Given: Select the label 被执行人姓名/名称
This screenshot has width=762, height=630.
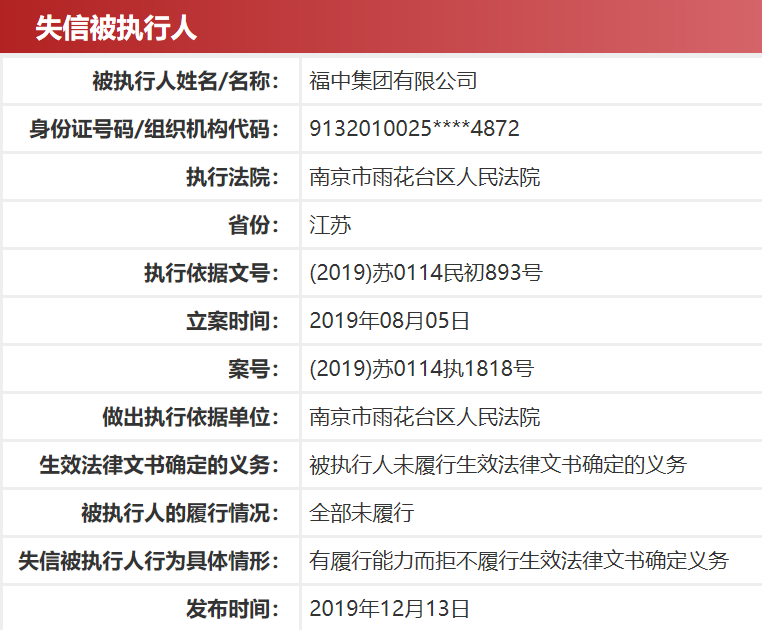Looking at the screenshot, I should pos(186,81).
